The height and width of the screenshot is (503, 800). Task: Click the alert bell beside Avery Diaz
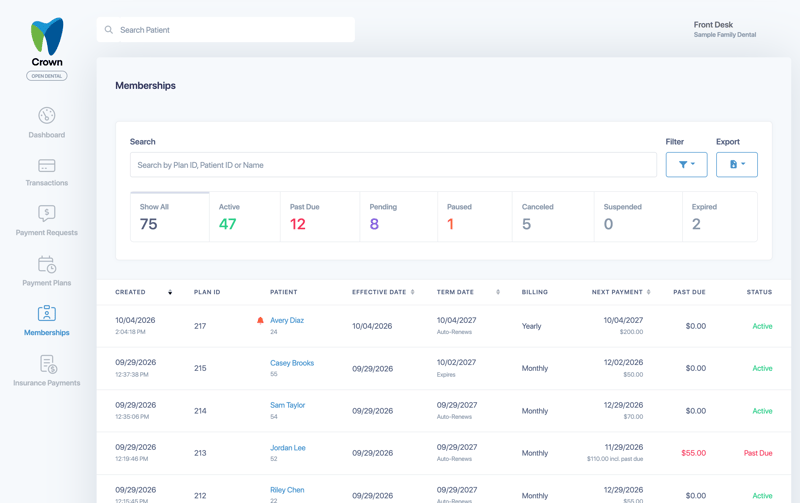[260, 320]
